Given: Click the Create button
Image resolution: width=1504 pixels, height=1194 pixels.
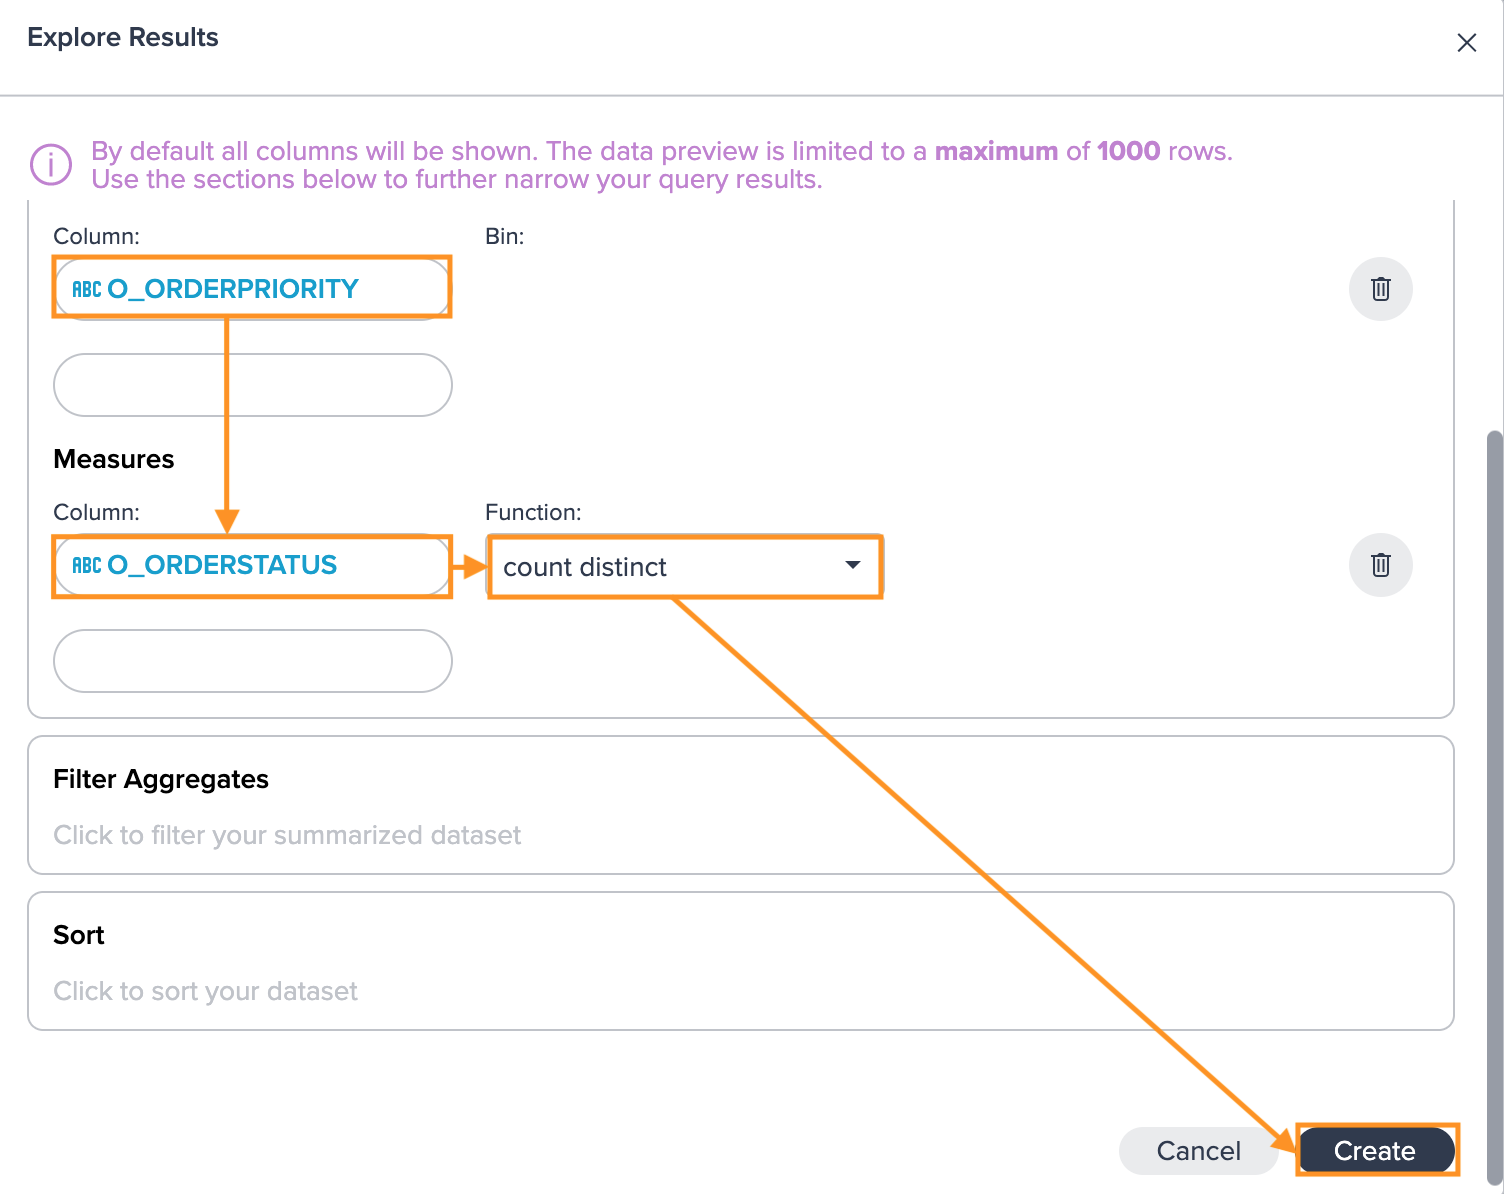Looking at the screenshot, I should pyautogui.click(x=1375, y=1151).
